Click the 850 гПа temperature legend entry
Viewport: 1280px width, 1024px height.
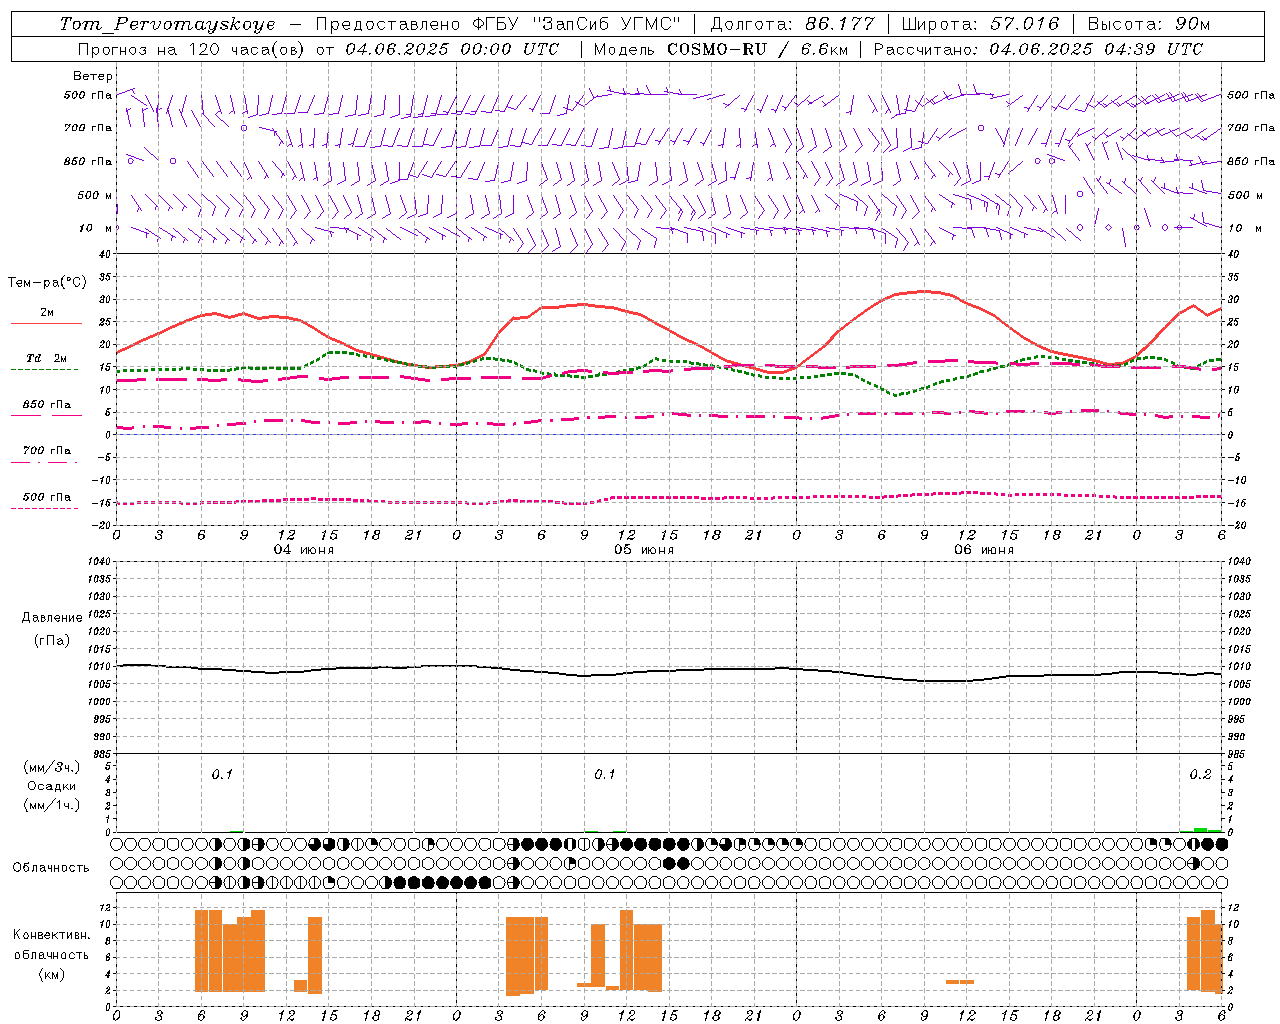pos(46,405)
